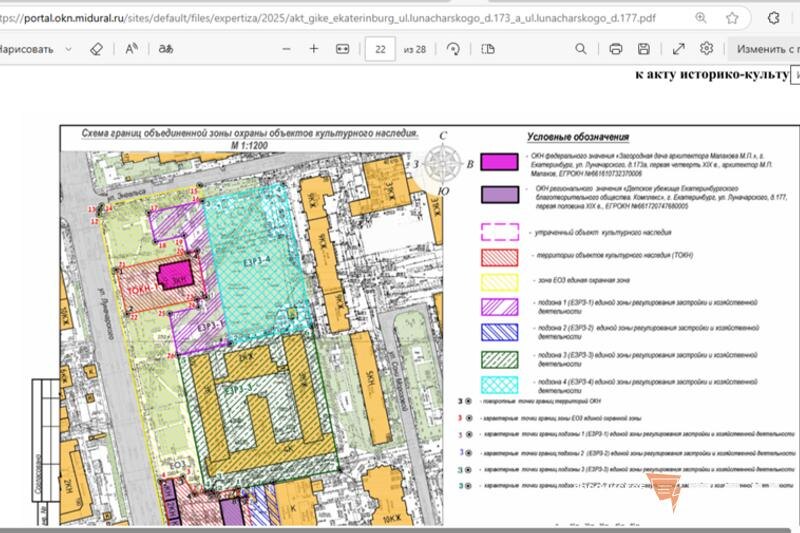
Task: Open browser zoom magnifier in address bar
Action: tap(701, 18)
